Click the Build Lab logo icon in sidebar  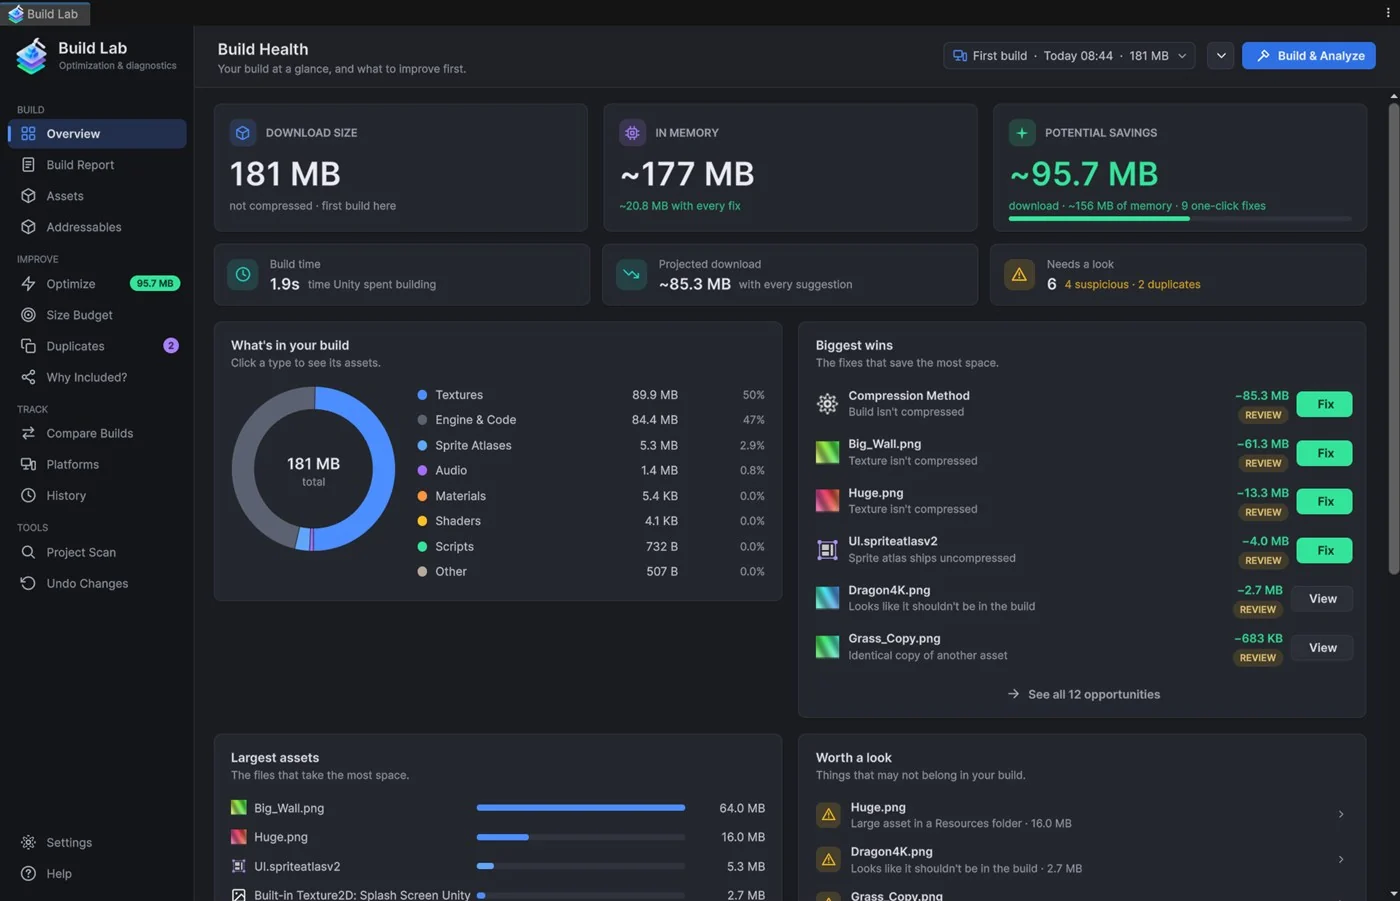click(31, 56)
